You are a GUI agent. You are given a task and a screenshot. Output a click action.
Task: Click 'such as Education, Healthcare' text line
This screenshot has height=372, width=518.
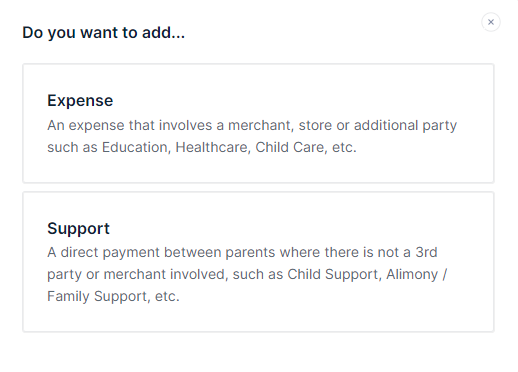tap(202, 147)
